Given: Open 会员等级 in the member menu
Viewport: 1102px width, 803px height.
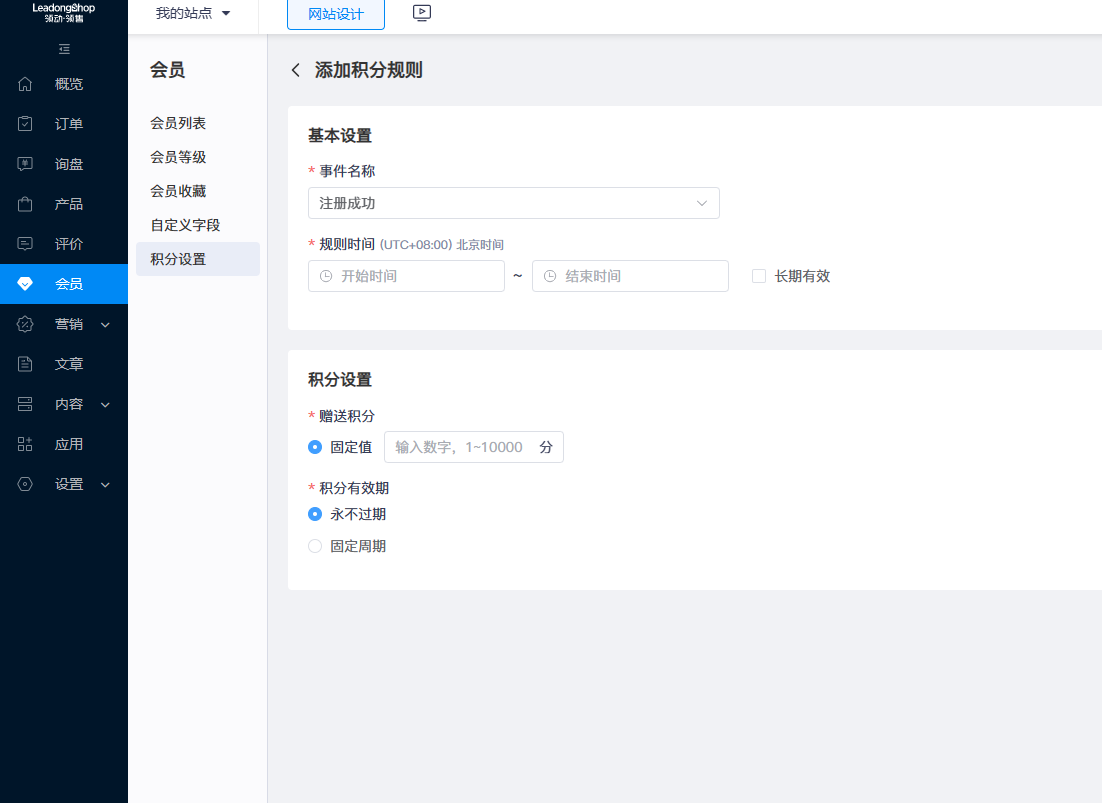Looking at the screenshot, I should (178, 157).
